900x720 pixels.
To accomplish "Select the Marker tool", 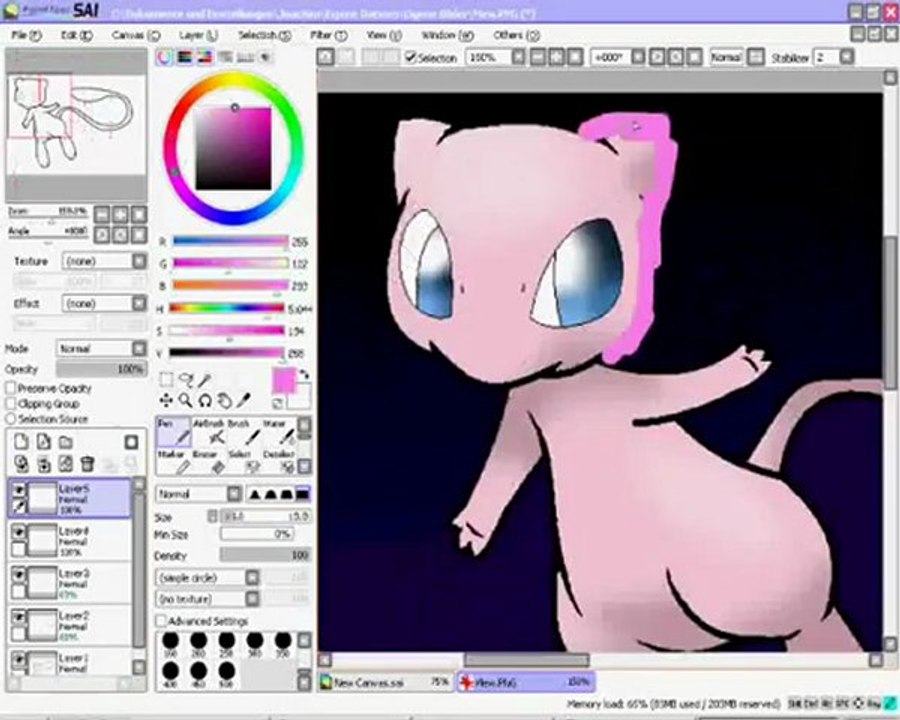I will click(x=174, y=462).
